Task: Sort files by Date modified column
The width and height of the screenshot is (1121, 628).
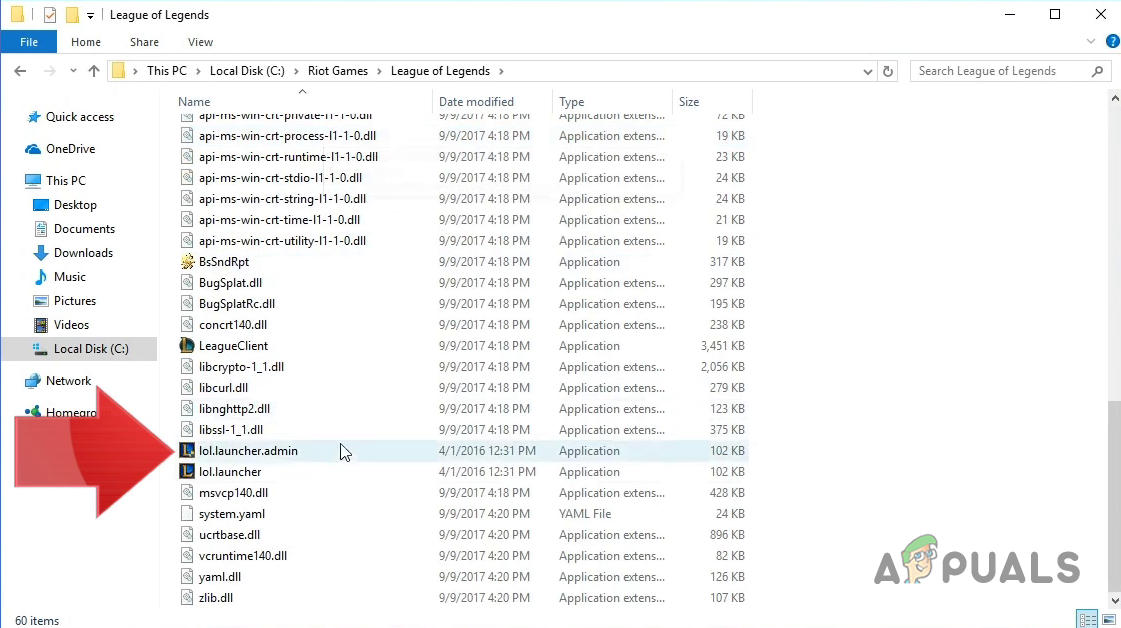Action: (x=476, y=102)
